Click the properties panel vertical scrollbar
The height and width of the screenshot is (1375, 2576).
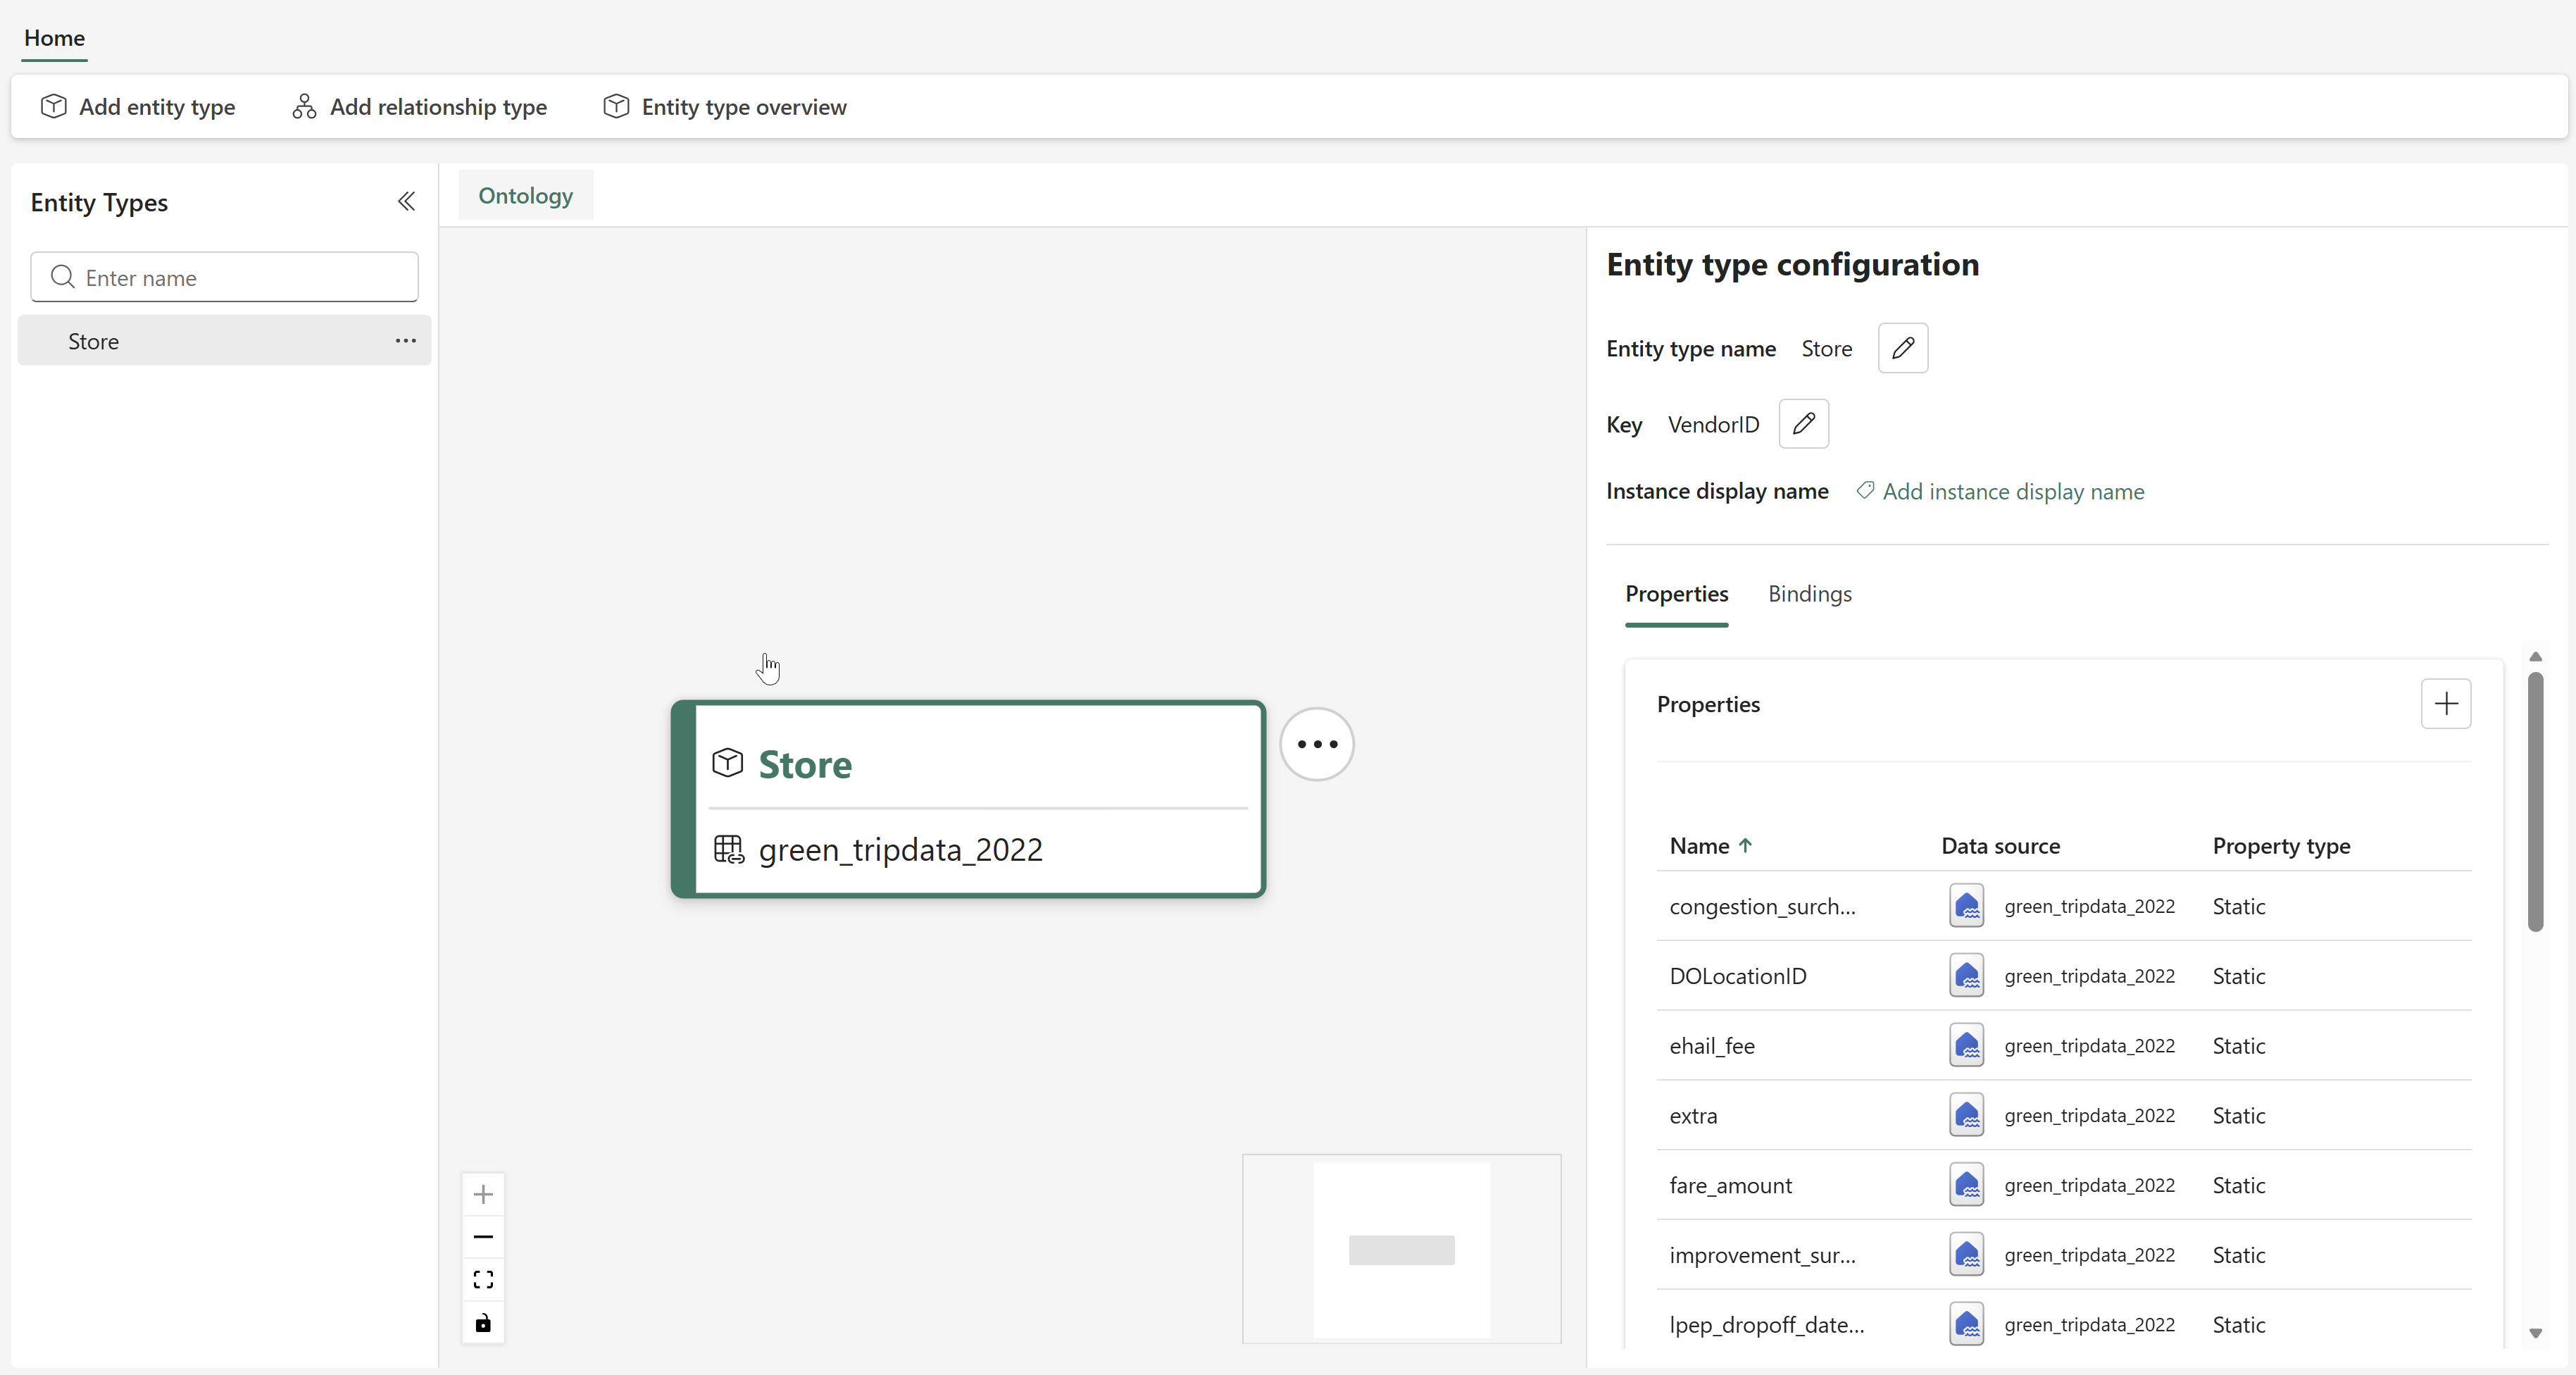pyautogui.click(x=2534, y=800)
